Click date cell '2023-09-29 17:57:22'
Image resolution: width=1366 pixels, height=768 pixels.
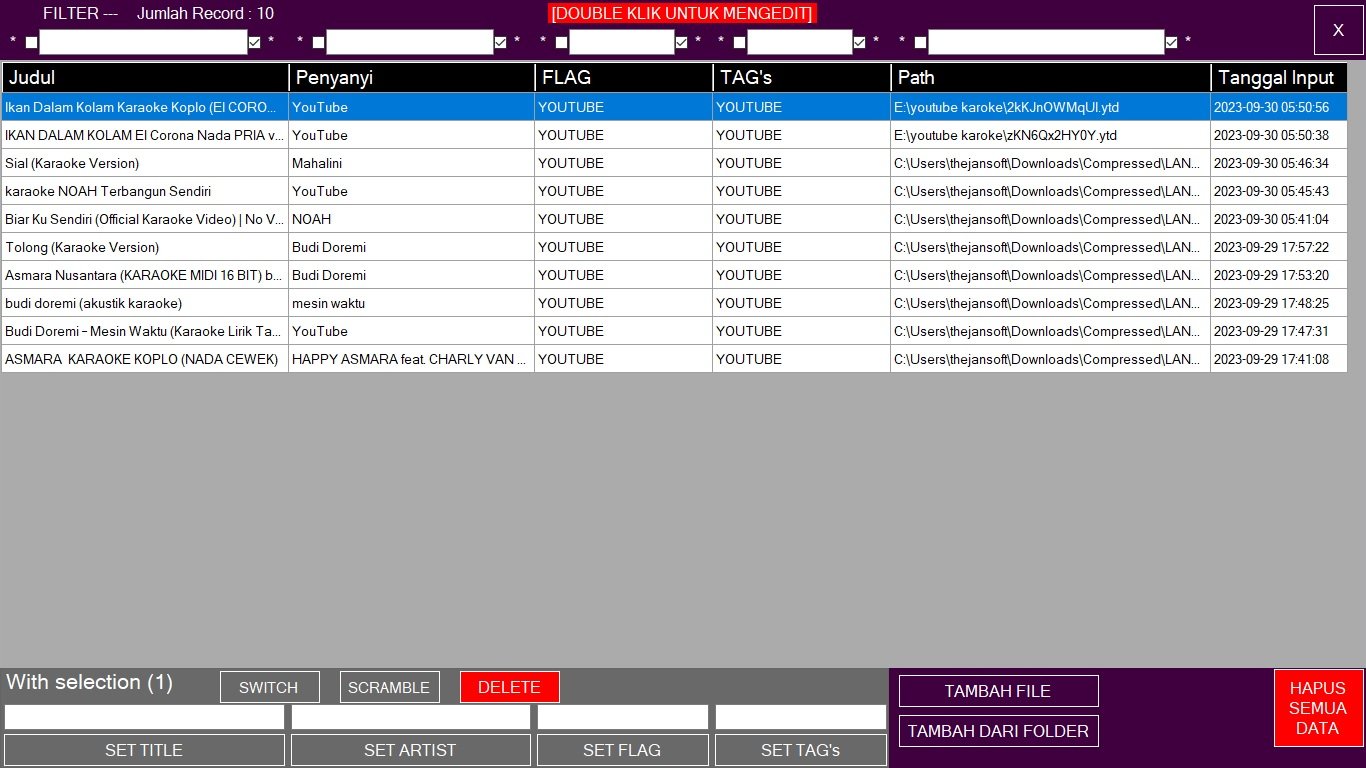[x=1279, y=247]
